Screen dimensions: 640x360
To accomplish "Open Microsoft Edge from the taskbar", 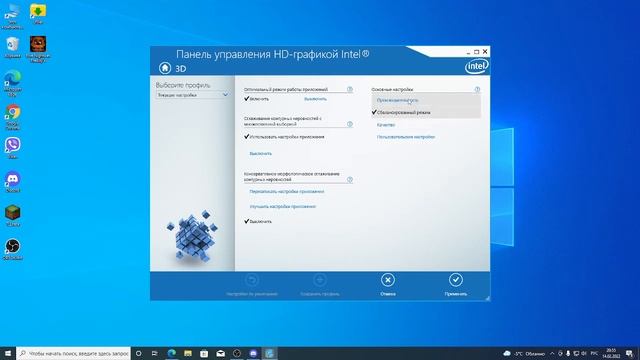I will (171, 353).
